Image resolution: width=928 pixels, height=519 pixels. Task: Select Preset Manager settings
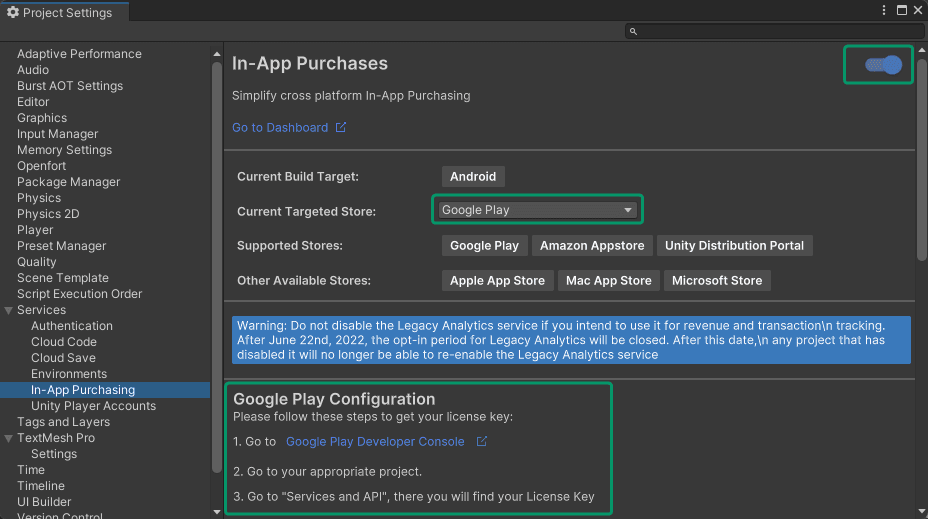click(x=62, y=246)
